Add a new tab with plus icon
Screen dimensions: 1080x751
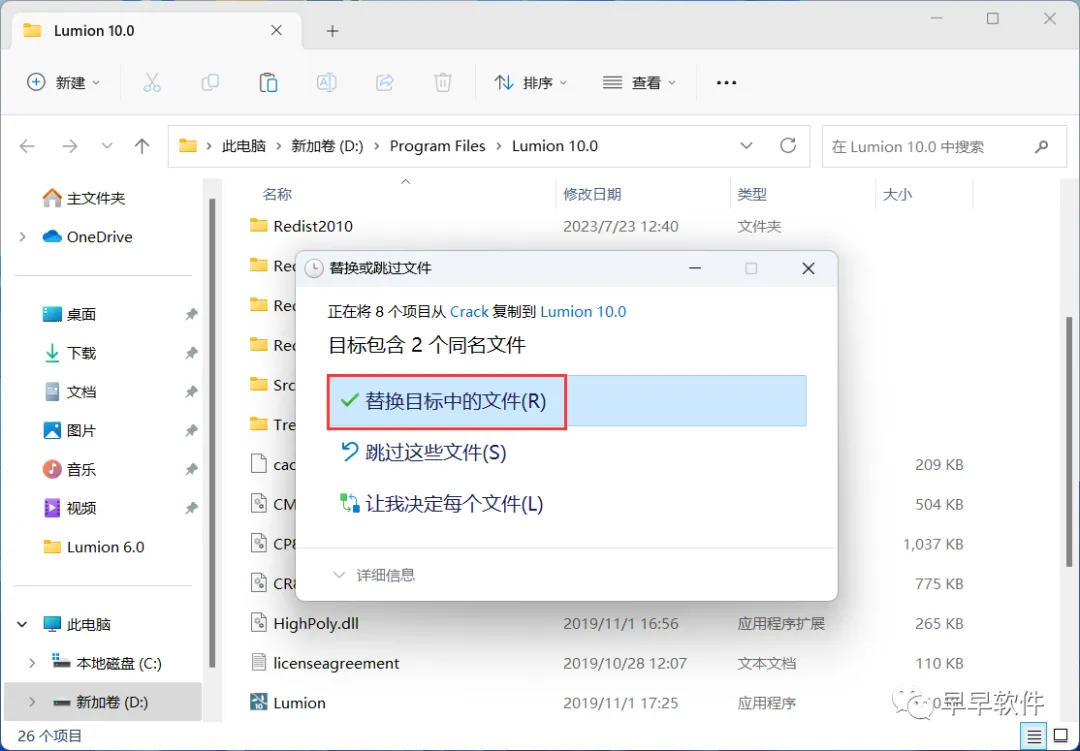coord(332,31)
